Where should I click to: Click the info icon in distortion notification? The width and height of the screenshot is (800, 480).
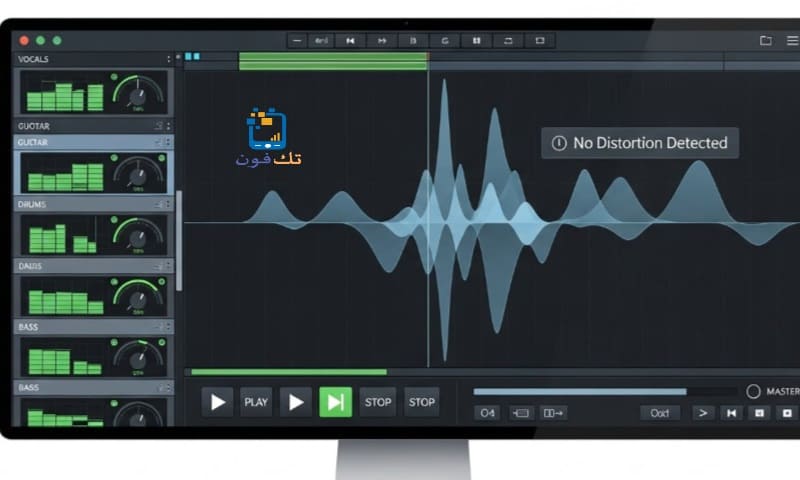559,143
